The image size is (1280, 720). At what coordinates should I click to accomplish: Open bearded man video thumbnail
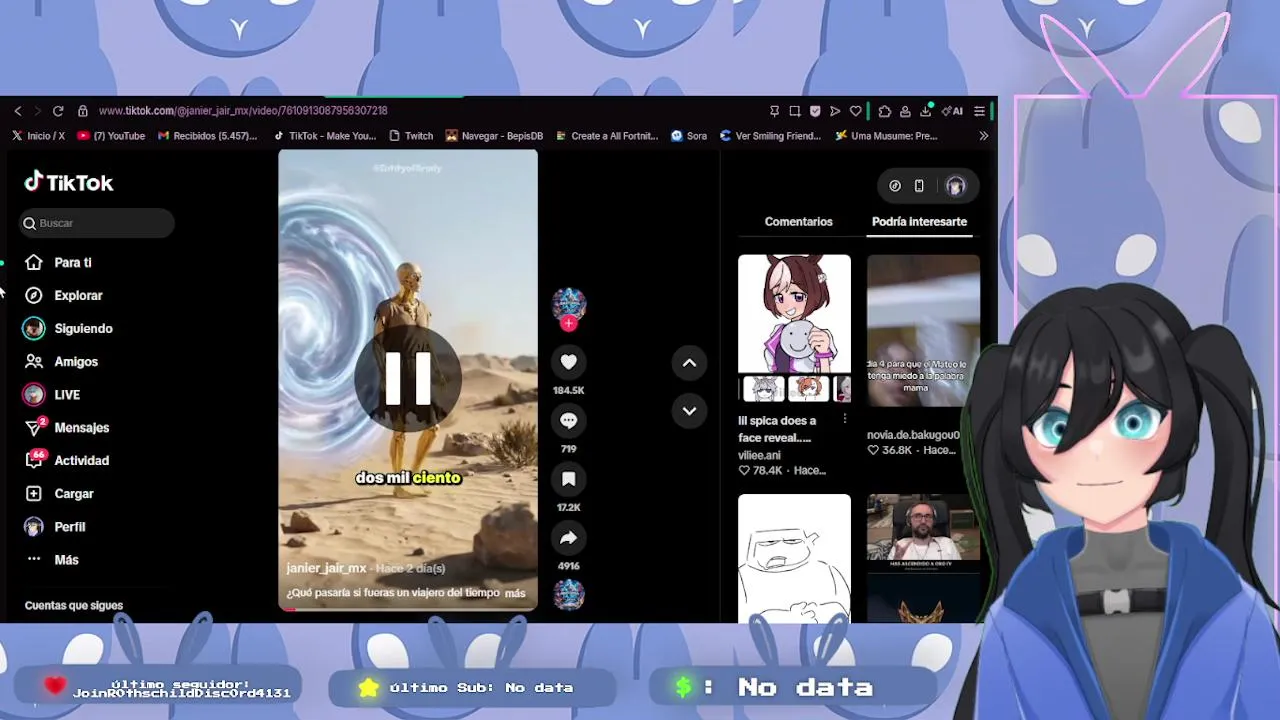(x=923, y=558)
